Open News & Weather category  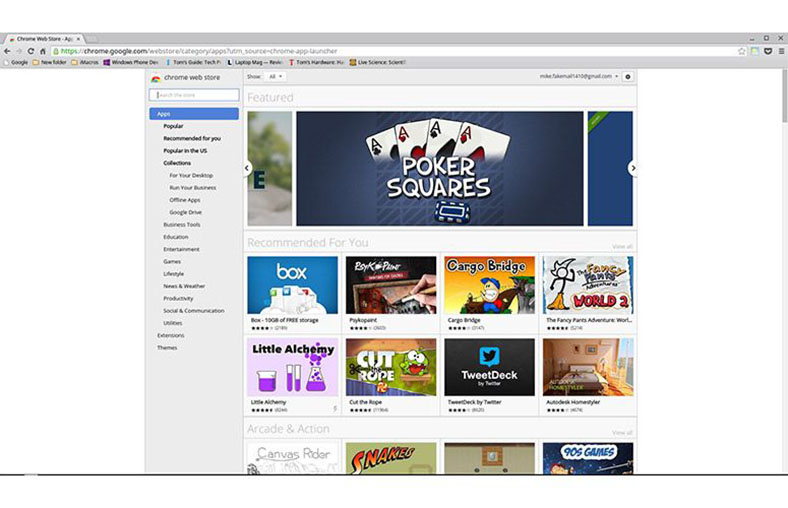184,286
